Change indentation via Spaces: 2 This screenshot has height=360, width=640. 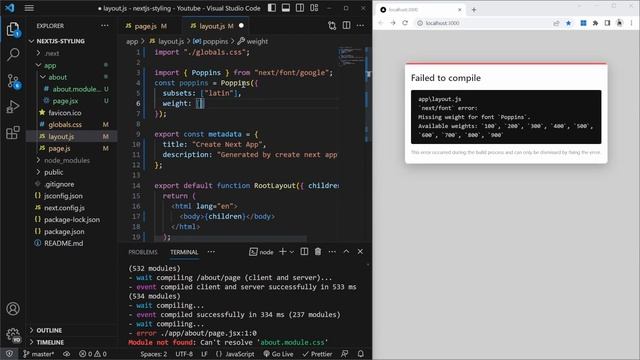(x=154, y=354)
